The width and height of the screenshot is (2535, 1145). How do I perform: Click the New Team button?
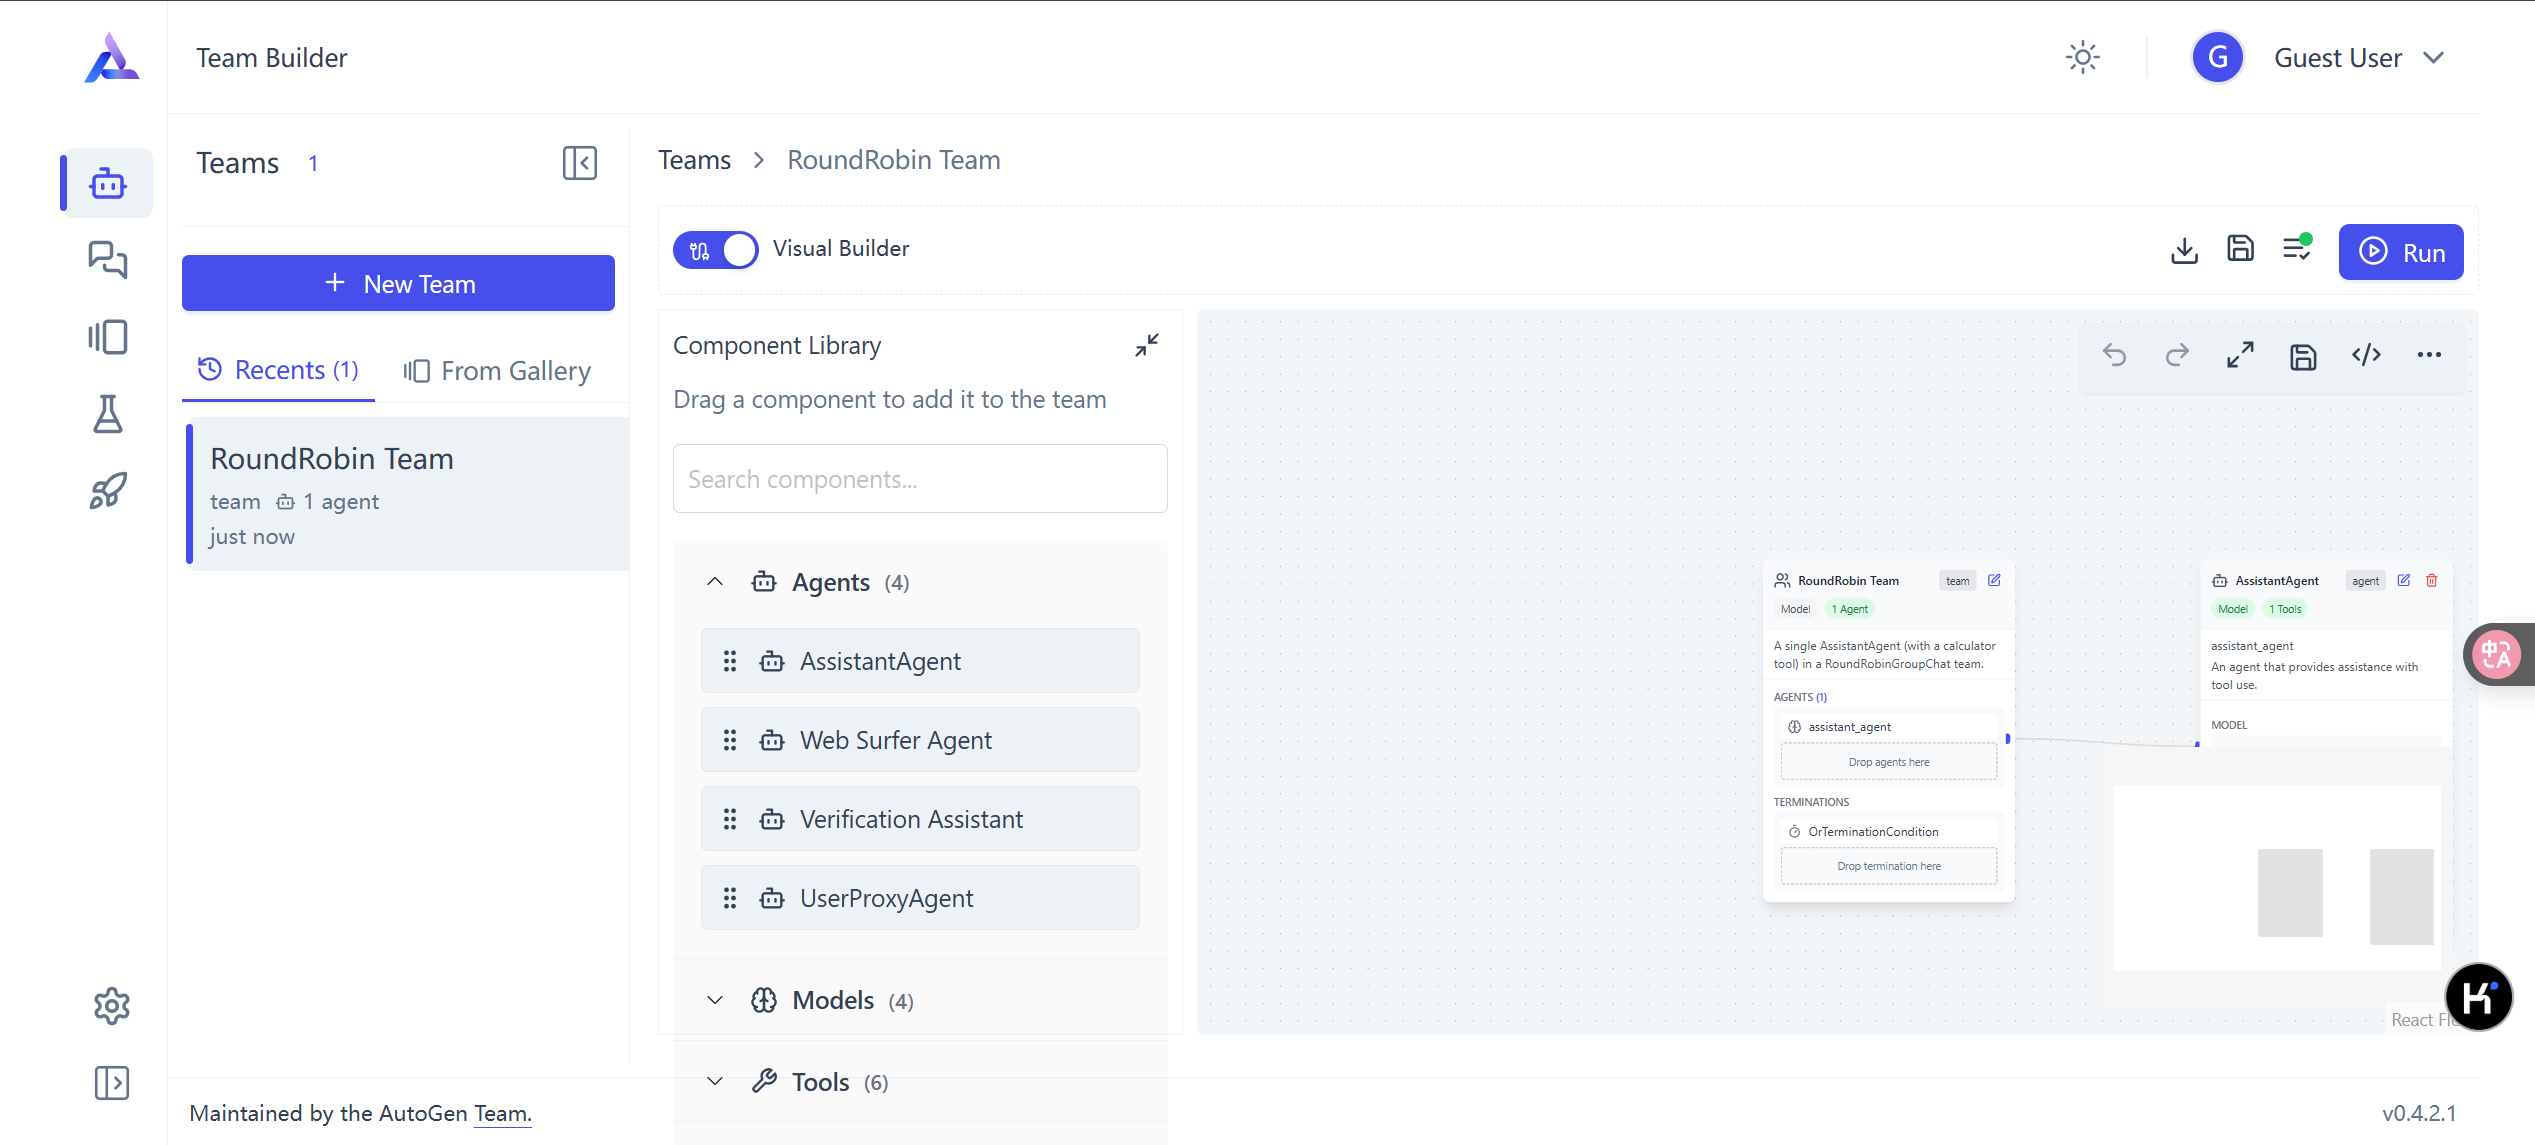coord(398,284)
